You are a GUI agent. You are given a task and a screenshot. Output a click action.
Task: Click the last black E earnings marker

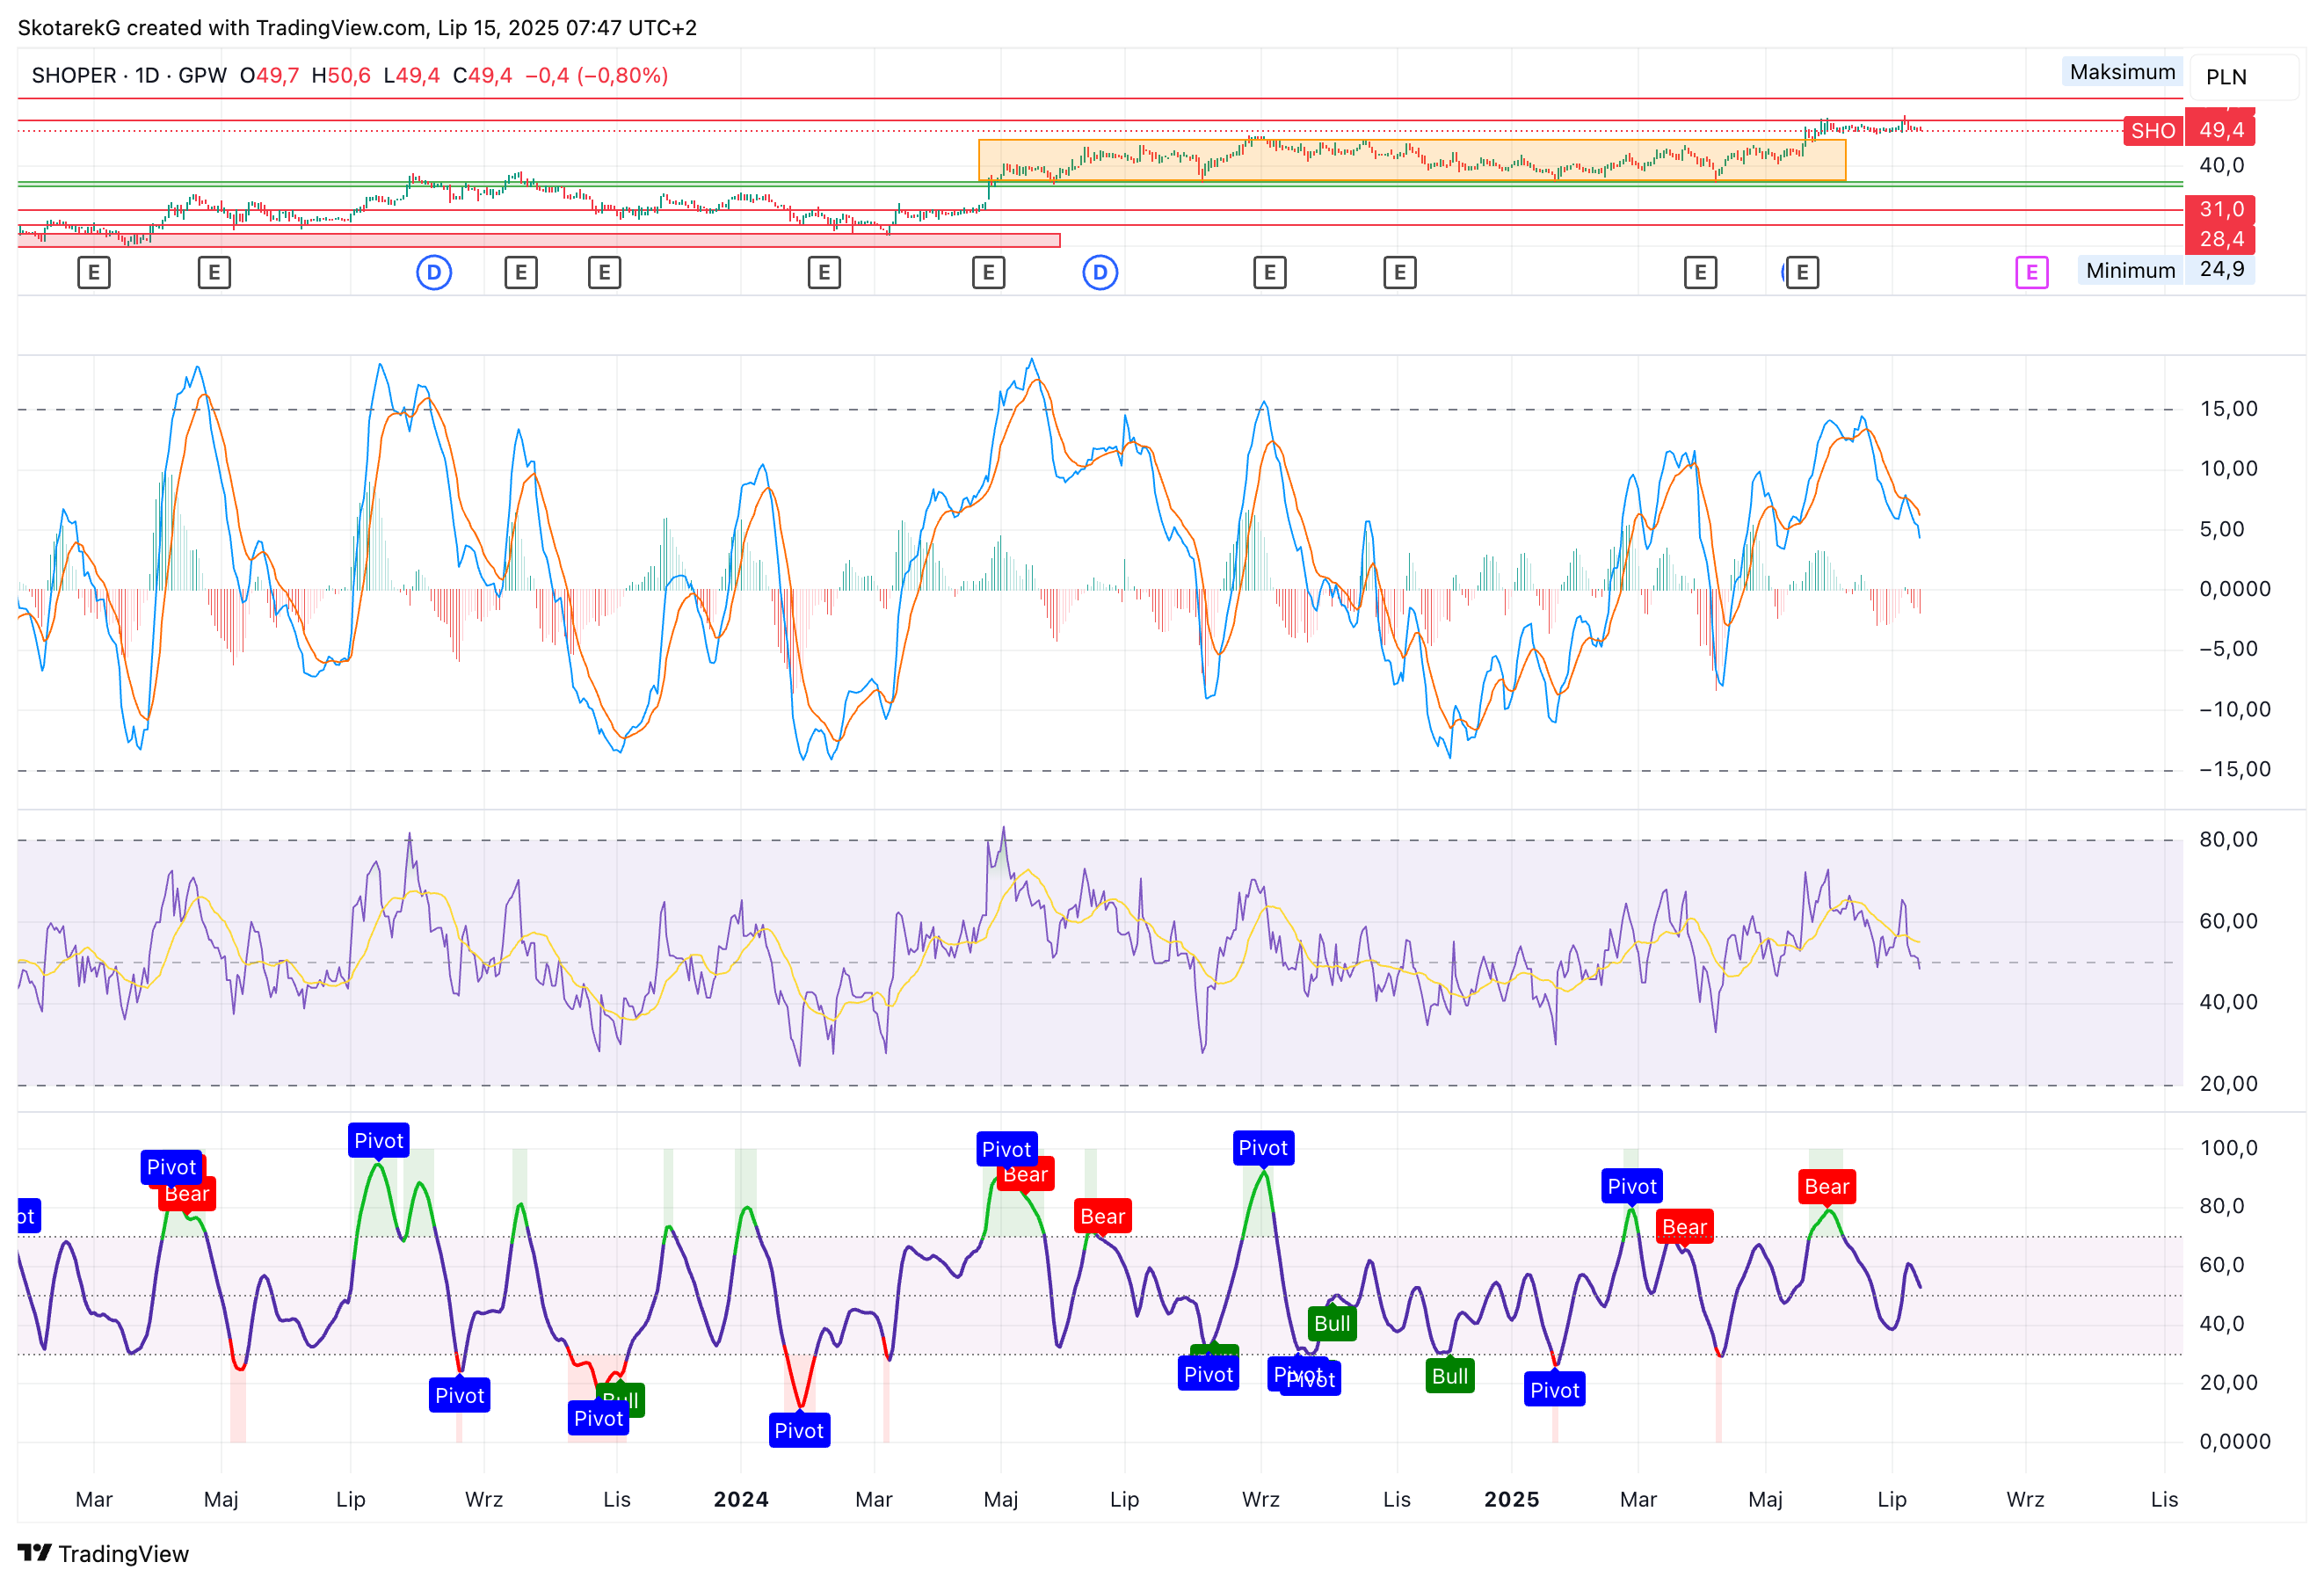1802,272
